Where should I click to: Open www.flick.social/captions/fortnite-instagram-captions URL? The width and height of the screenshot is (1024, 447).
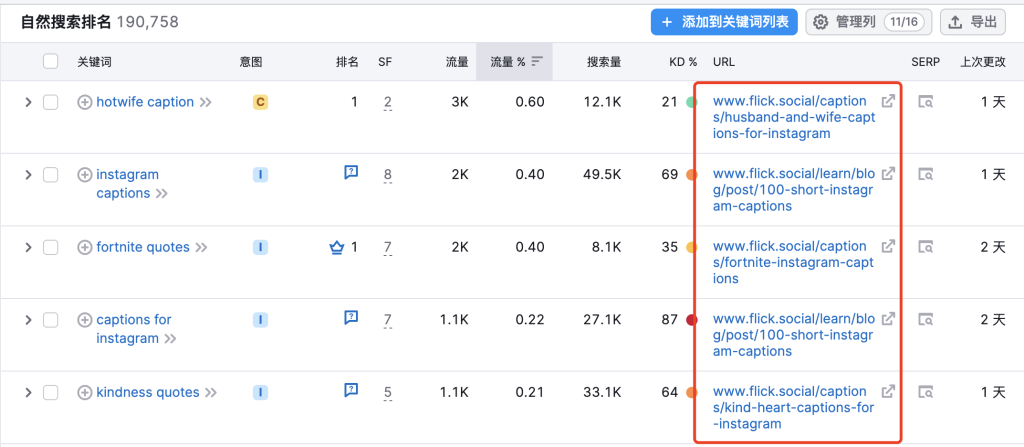click(x=793, y=262)
